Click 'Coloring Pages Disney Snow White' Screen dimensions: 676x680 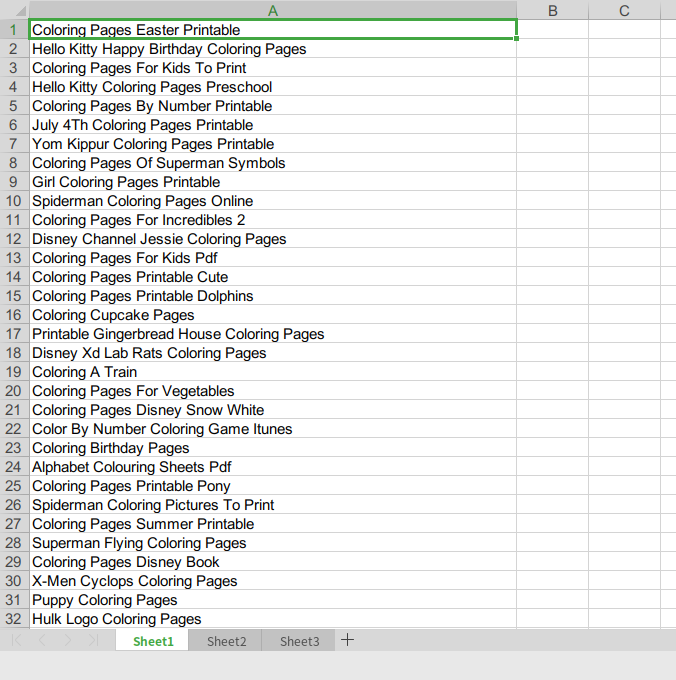click(273, 410)
